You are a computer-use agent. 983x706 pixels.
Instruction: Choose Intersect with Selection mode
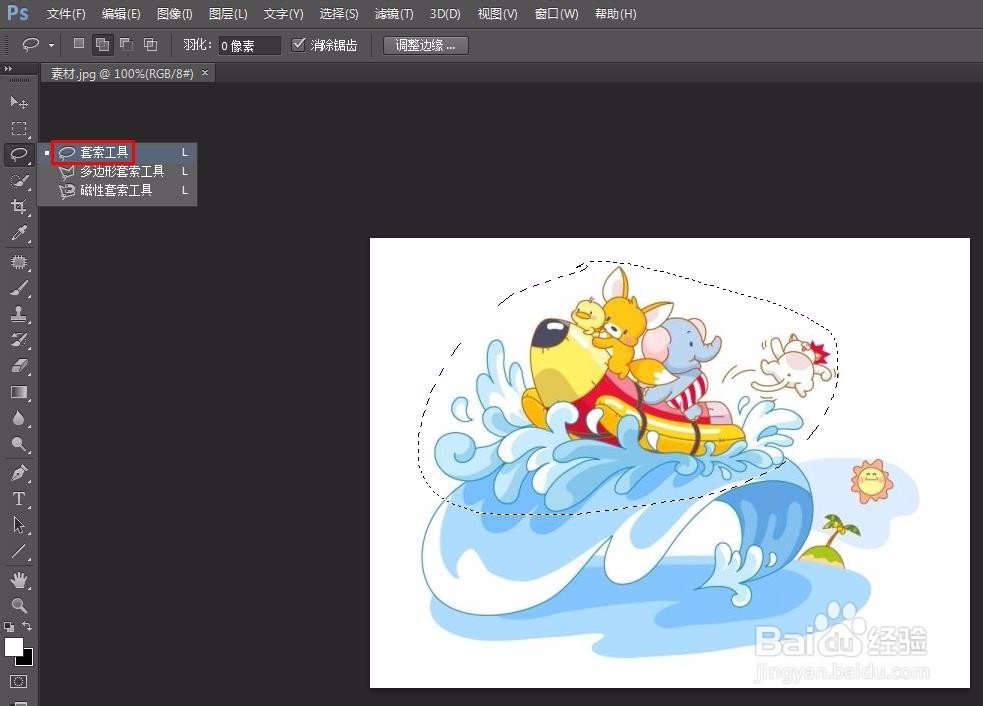[x=150, y=44]
